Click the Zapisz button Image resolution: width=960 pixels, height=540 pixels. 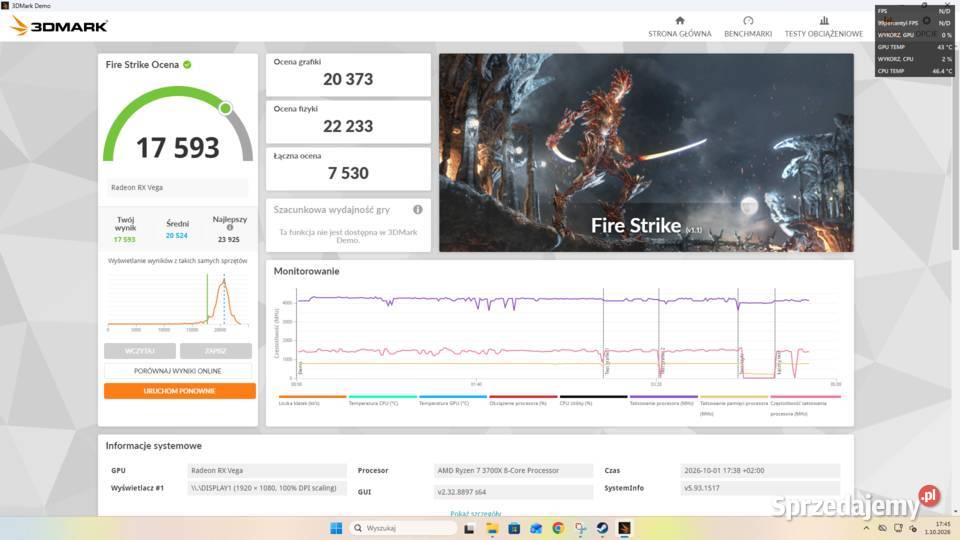216,351
